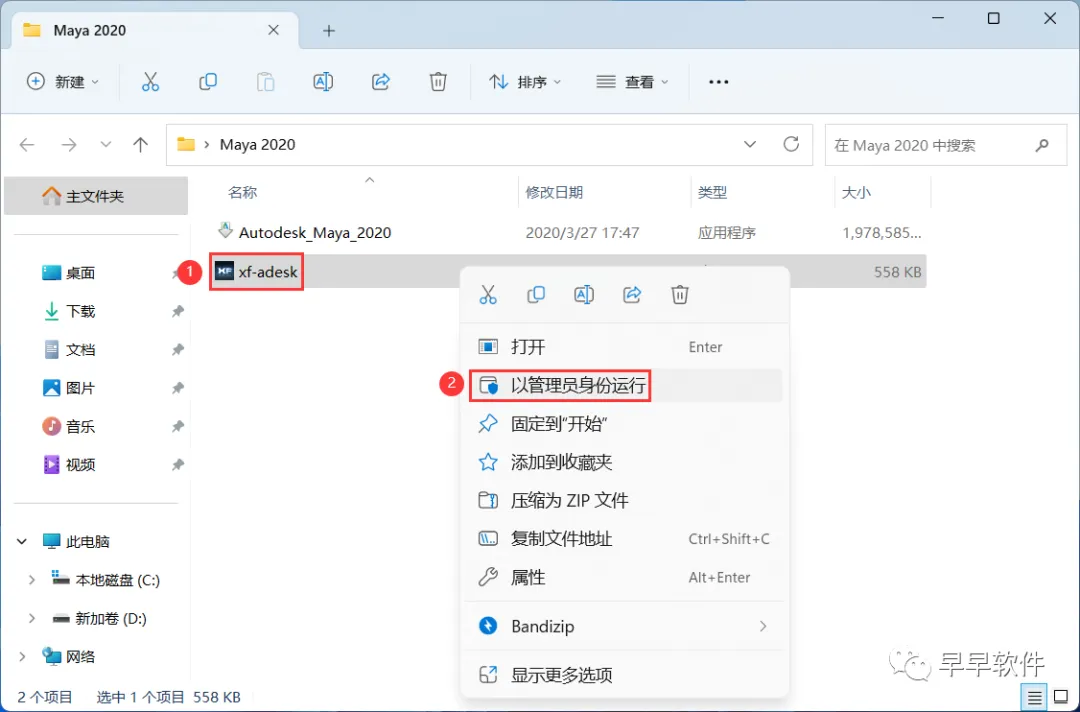Click Share icon in the context menu

pos(632,295)
